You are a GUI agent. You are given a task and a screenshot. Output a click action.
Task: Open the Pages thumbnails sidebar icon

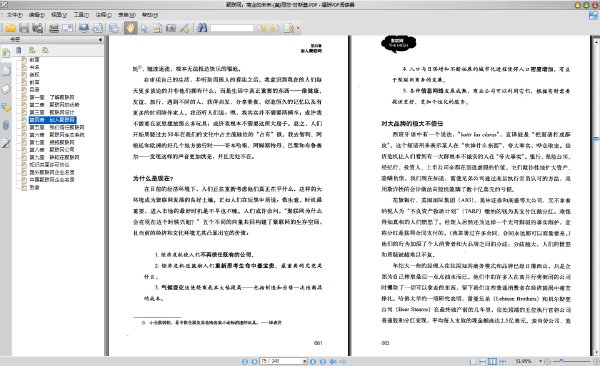point(6,71)
